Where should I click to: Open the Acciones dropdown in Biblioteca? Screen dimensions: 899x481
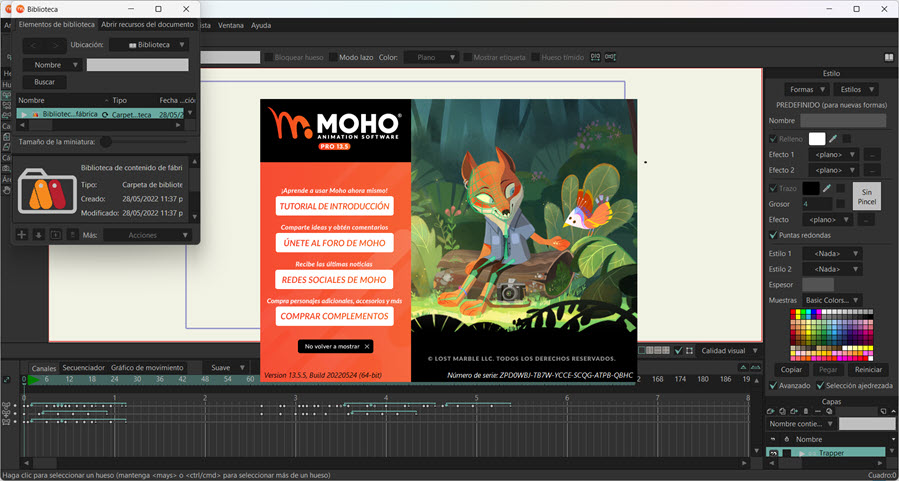(147, 235)
